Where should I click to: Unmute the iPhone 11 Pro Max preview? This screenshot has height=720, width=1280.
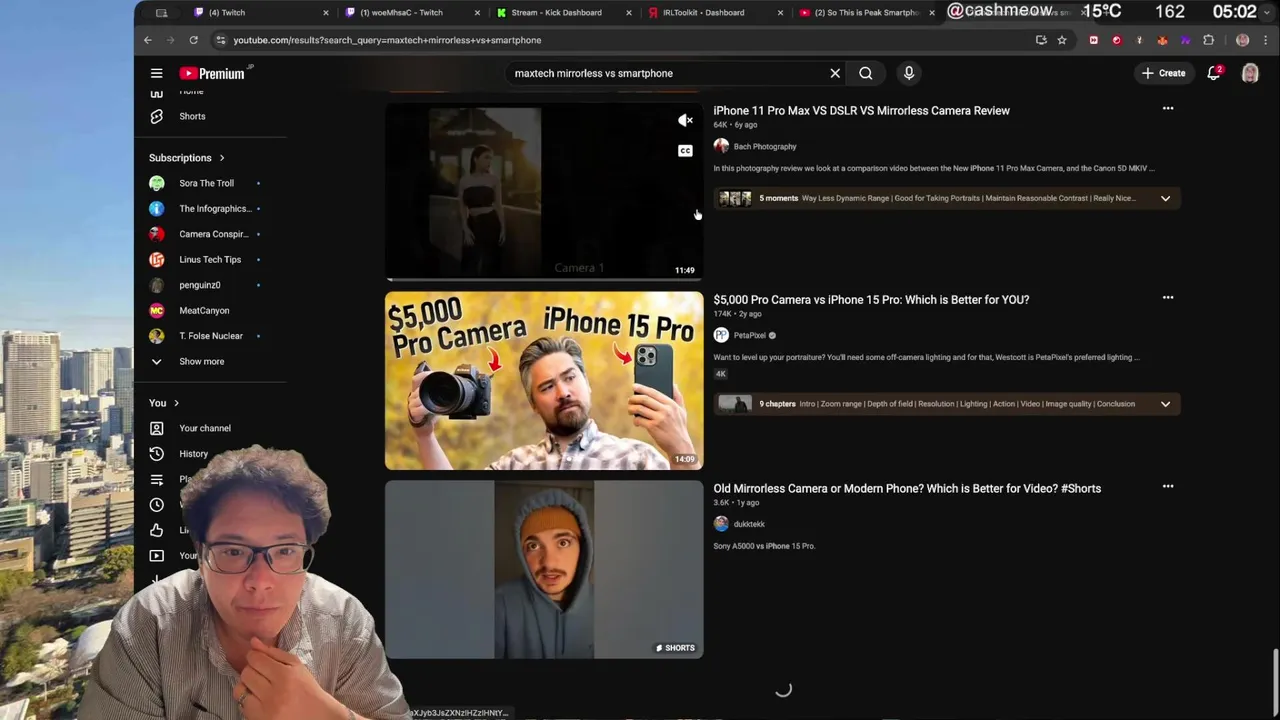point(685,121)
